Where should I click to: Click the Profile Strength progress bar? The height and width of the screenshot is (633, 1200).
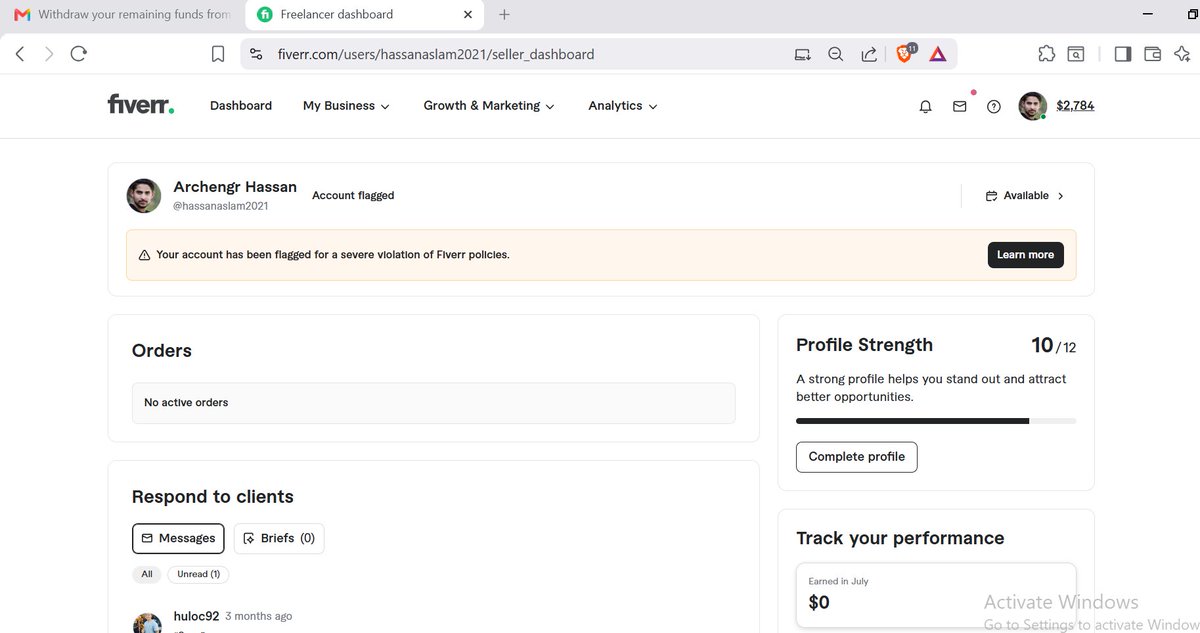[936, 421]
